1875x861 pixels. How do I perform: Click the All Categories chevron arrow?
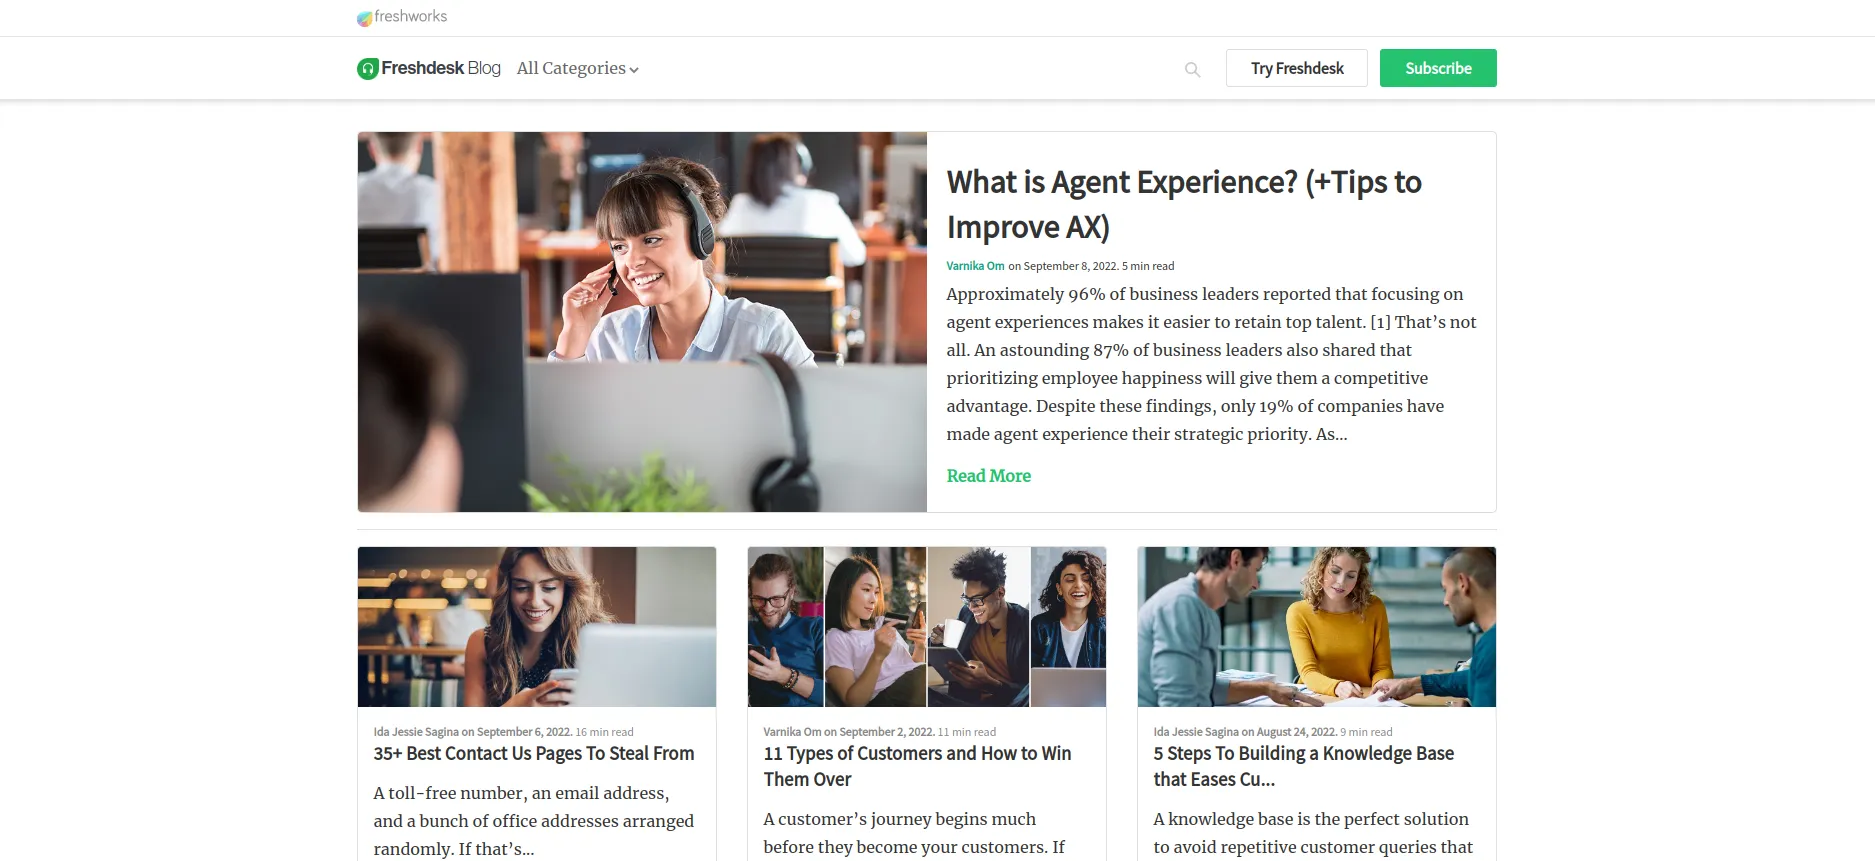634,70
